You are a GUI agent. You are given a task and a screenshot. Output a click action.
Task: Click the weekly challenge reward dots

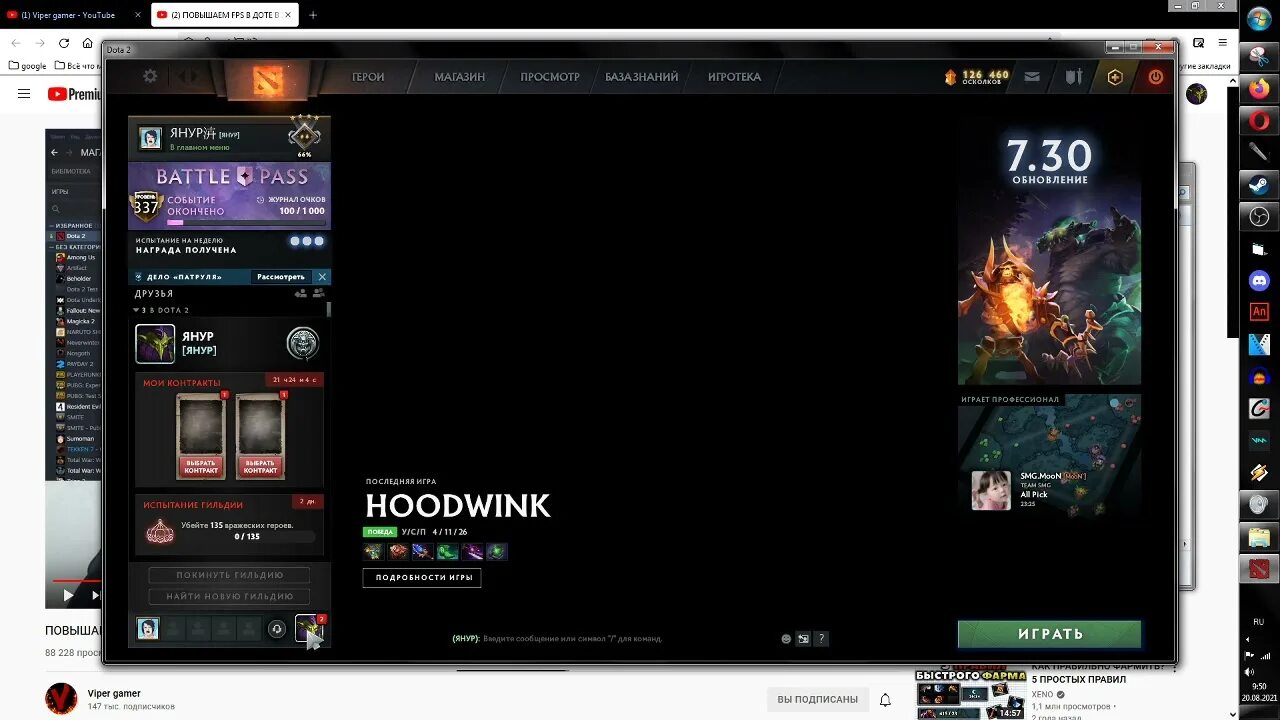[307, 241]
